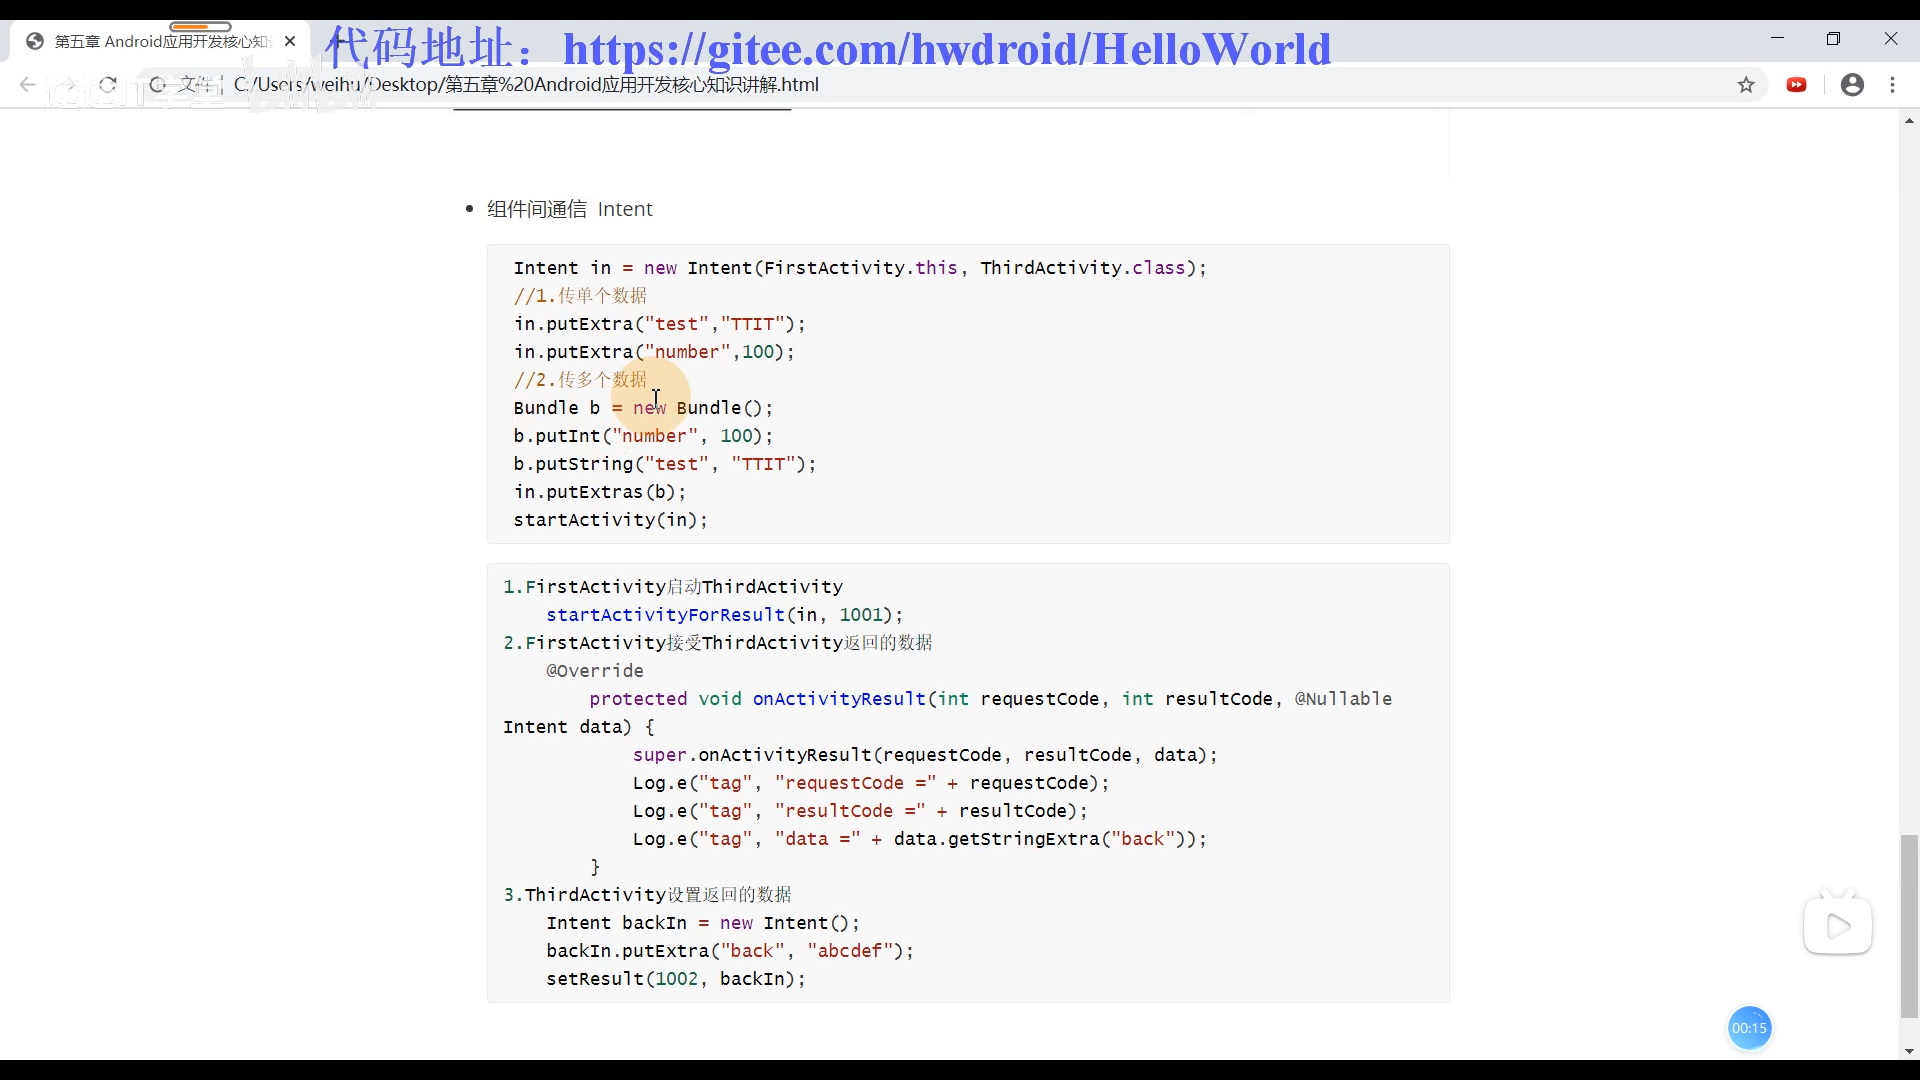Viewport: 1920px width, 1080px height.
Task: Close the 第五章 Android tab
Action: [290, 41]
